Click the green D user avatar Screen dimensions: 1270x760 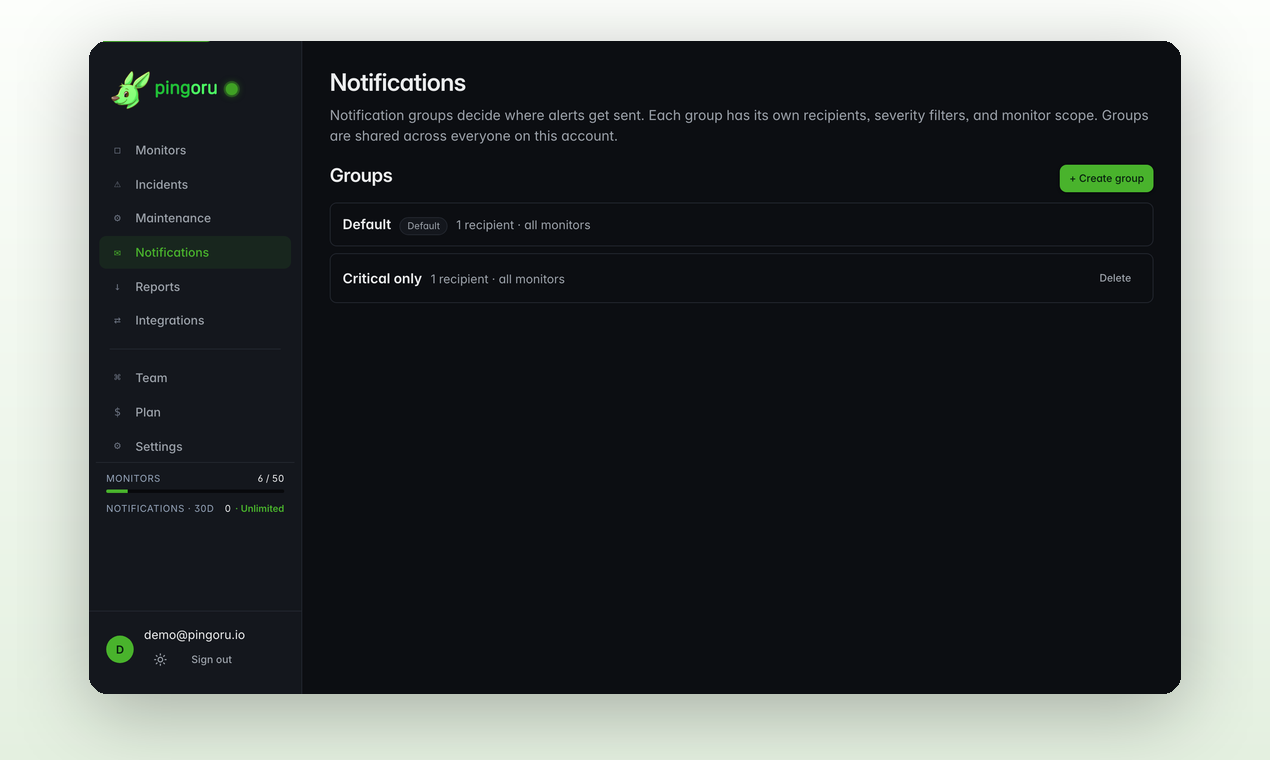[x=120, y=649]
